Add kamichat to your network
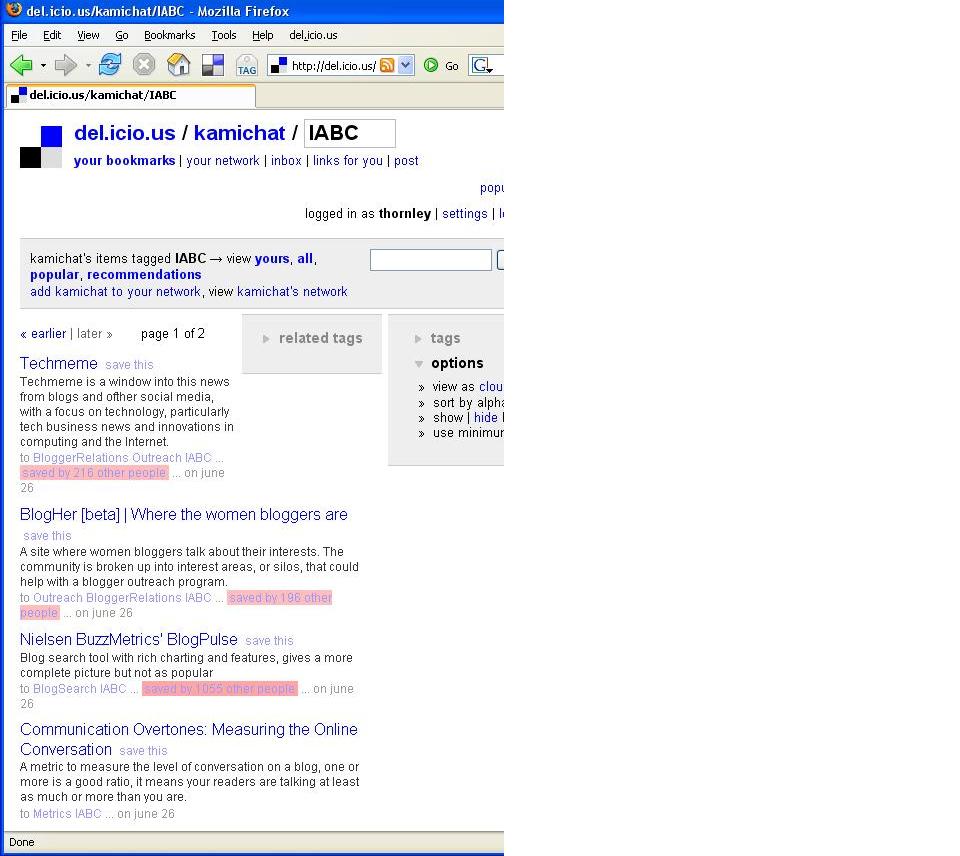This screenshot has width=960, height=856. pyautogui.click(x=115, y=291)
